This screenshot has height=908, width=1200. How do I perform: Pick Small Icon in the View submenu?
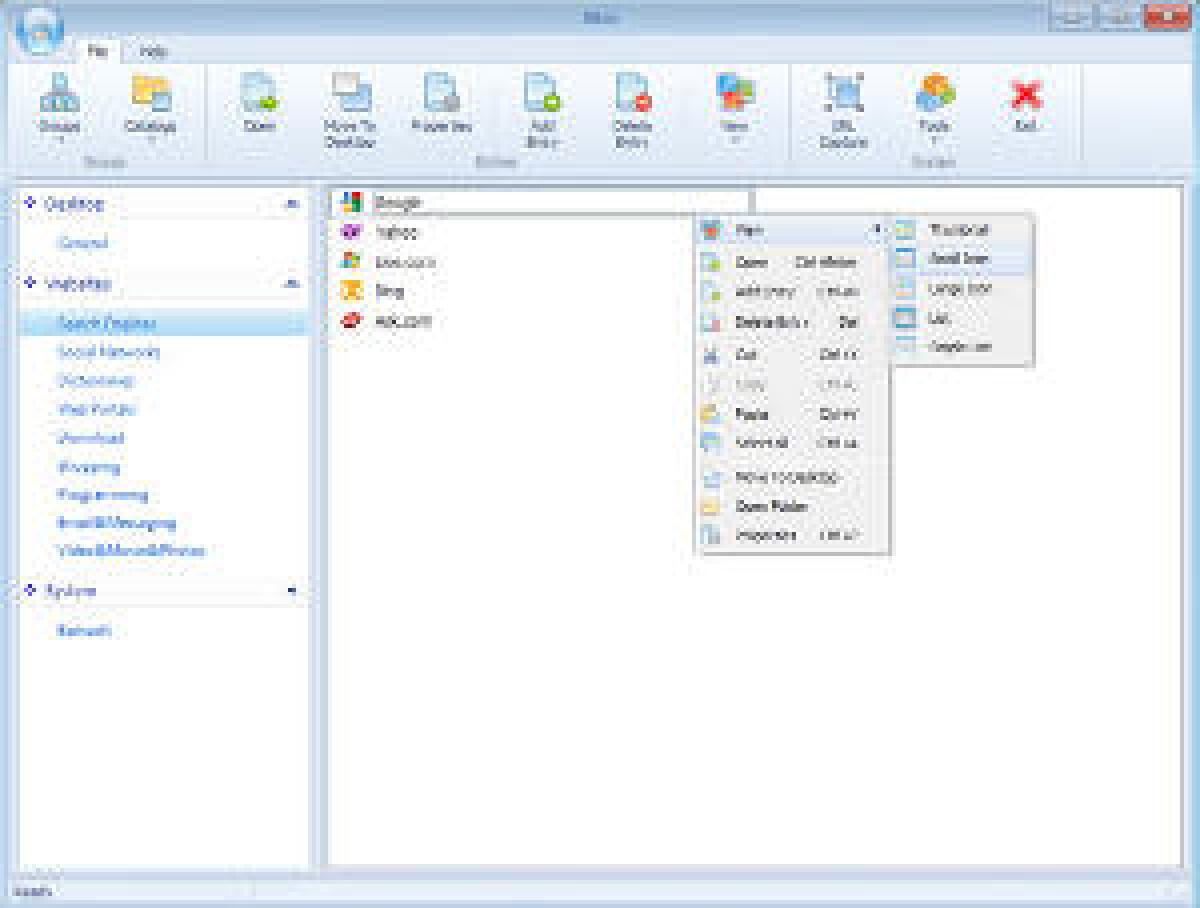(x=960, y=258)
